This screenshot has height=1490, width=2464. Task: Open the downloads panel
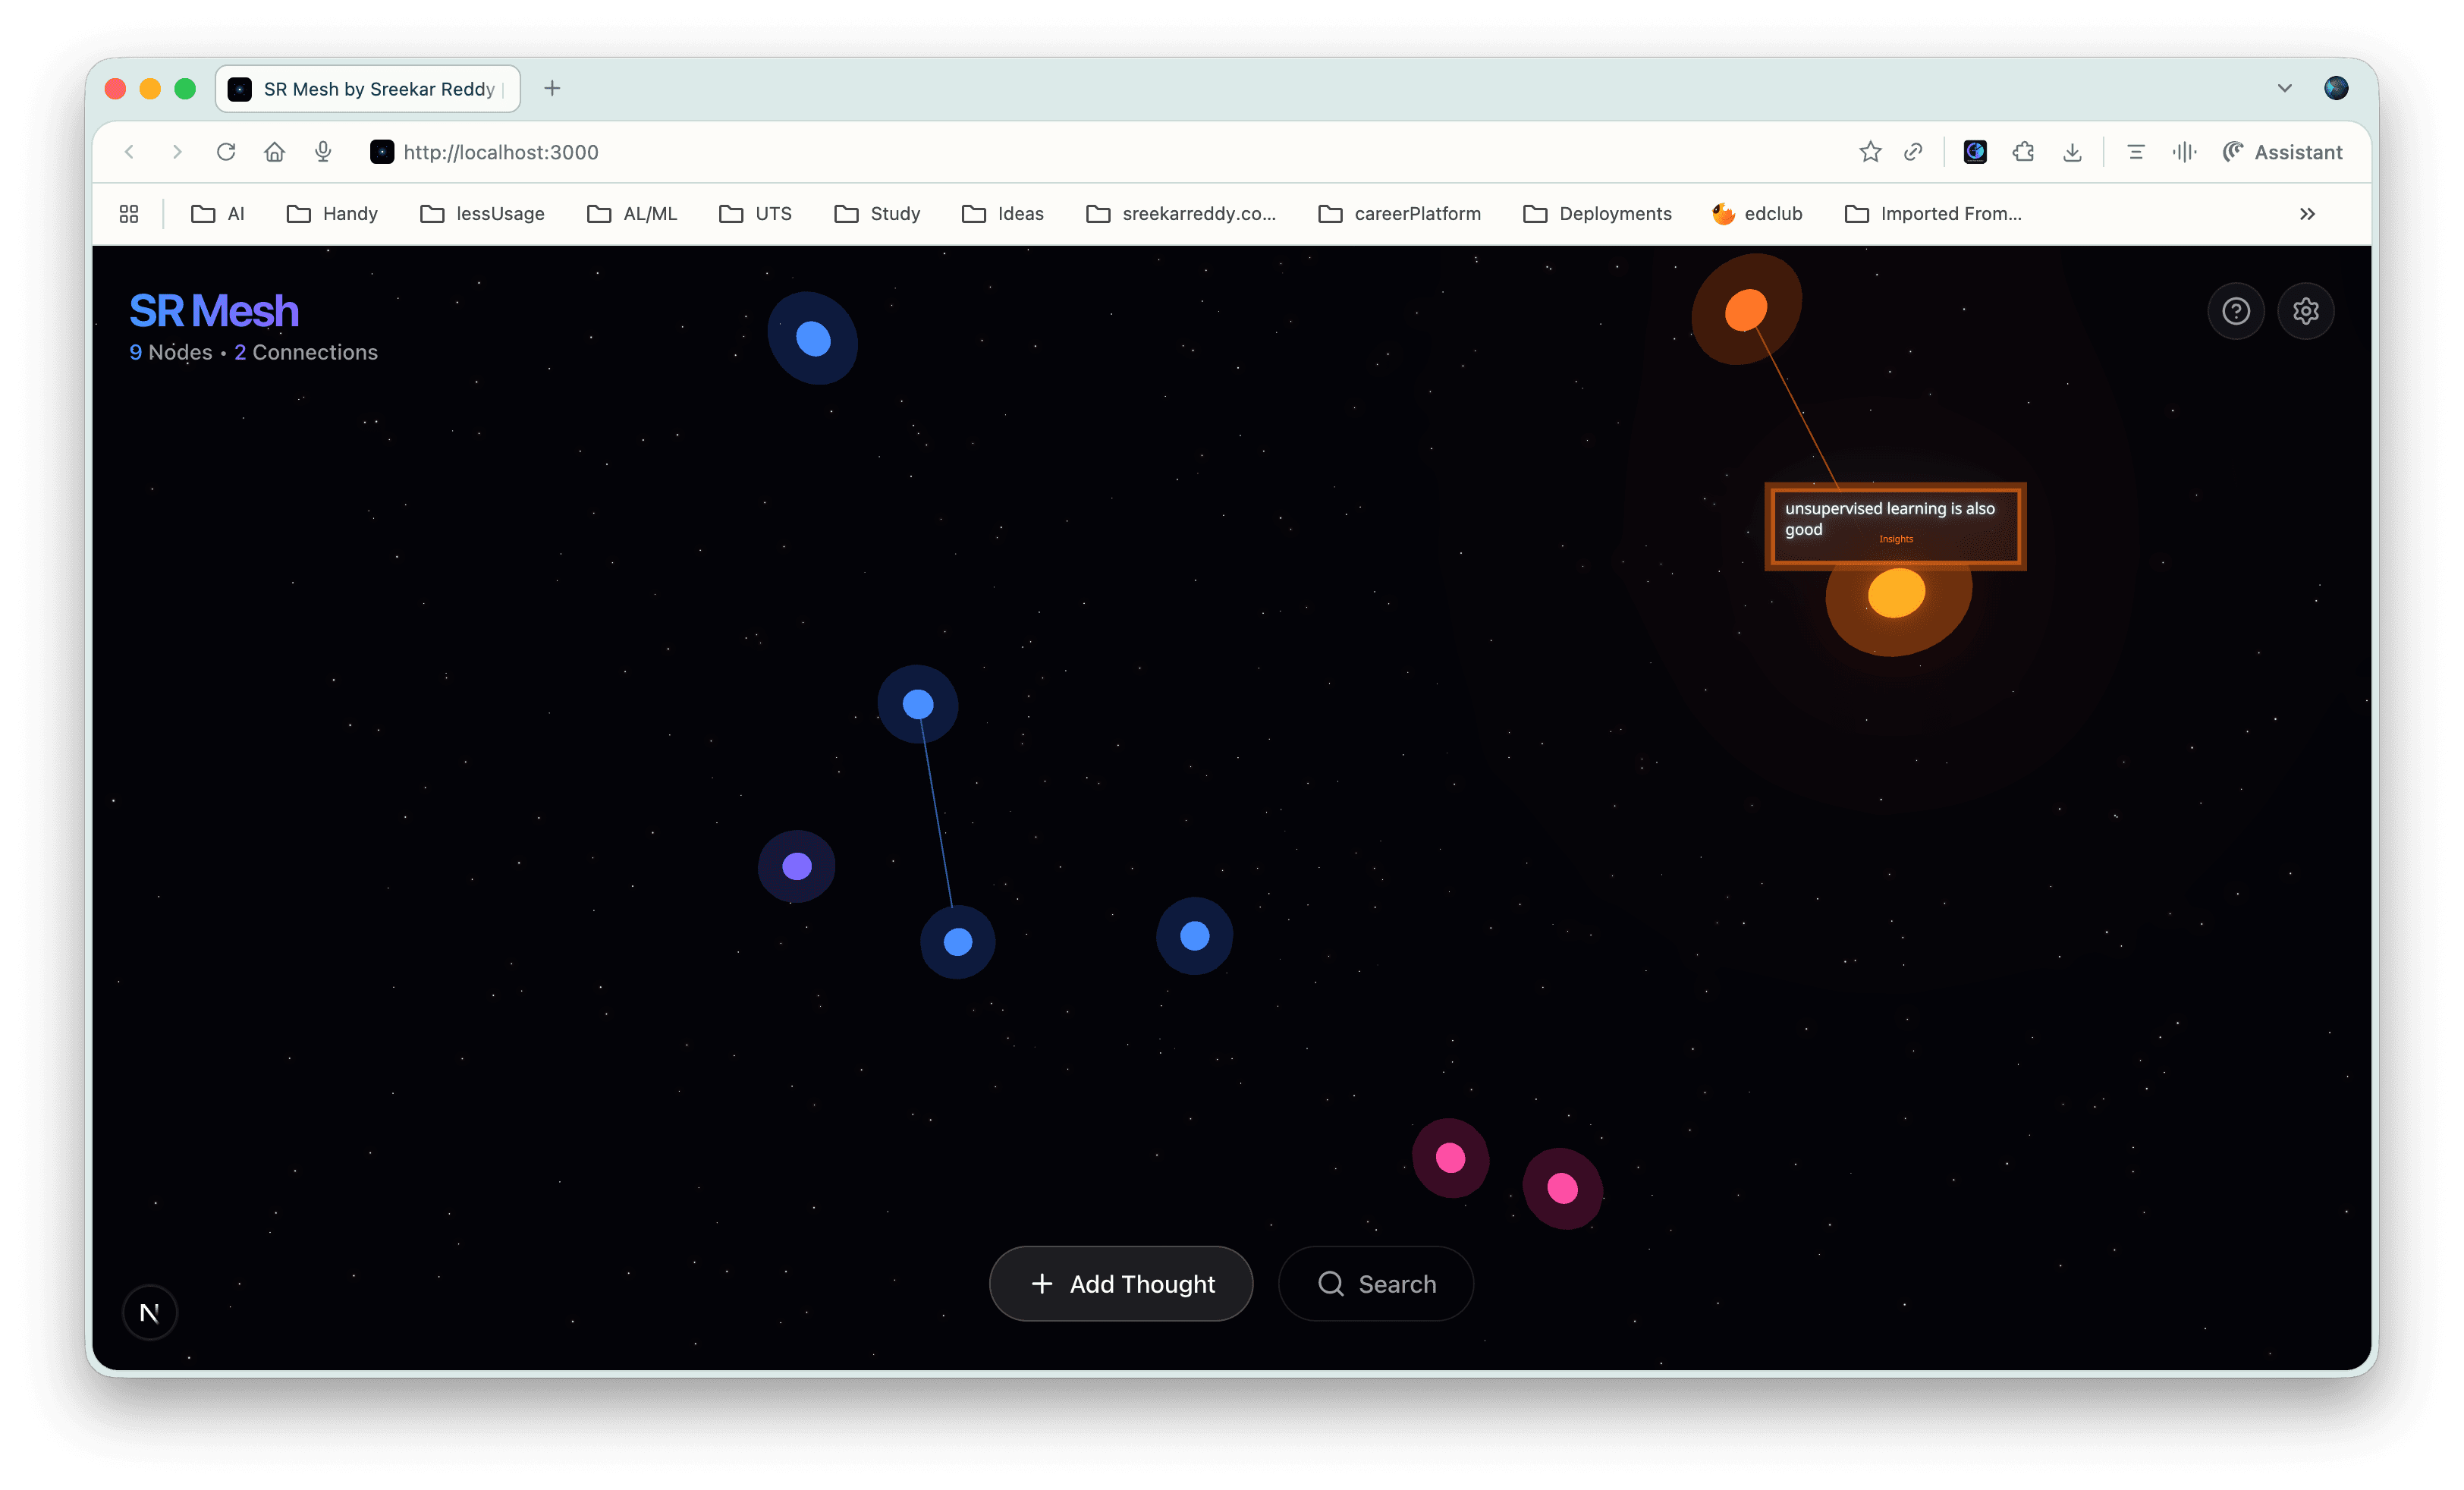tap(2072, 152)
